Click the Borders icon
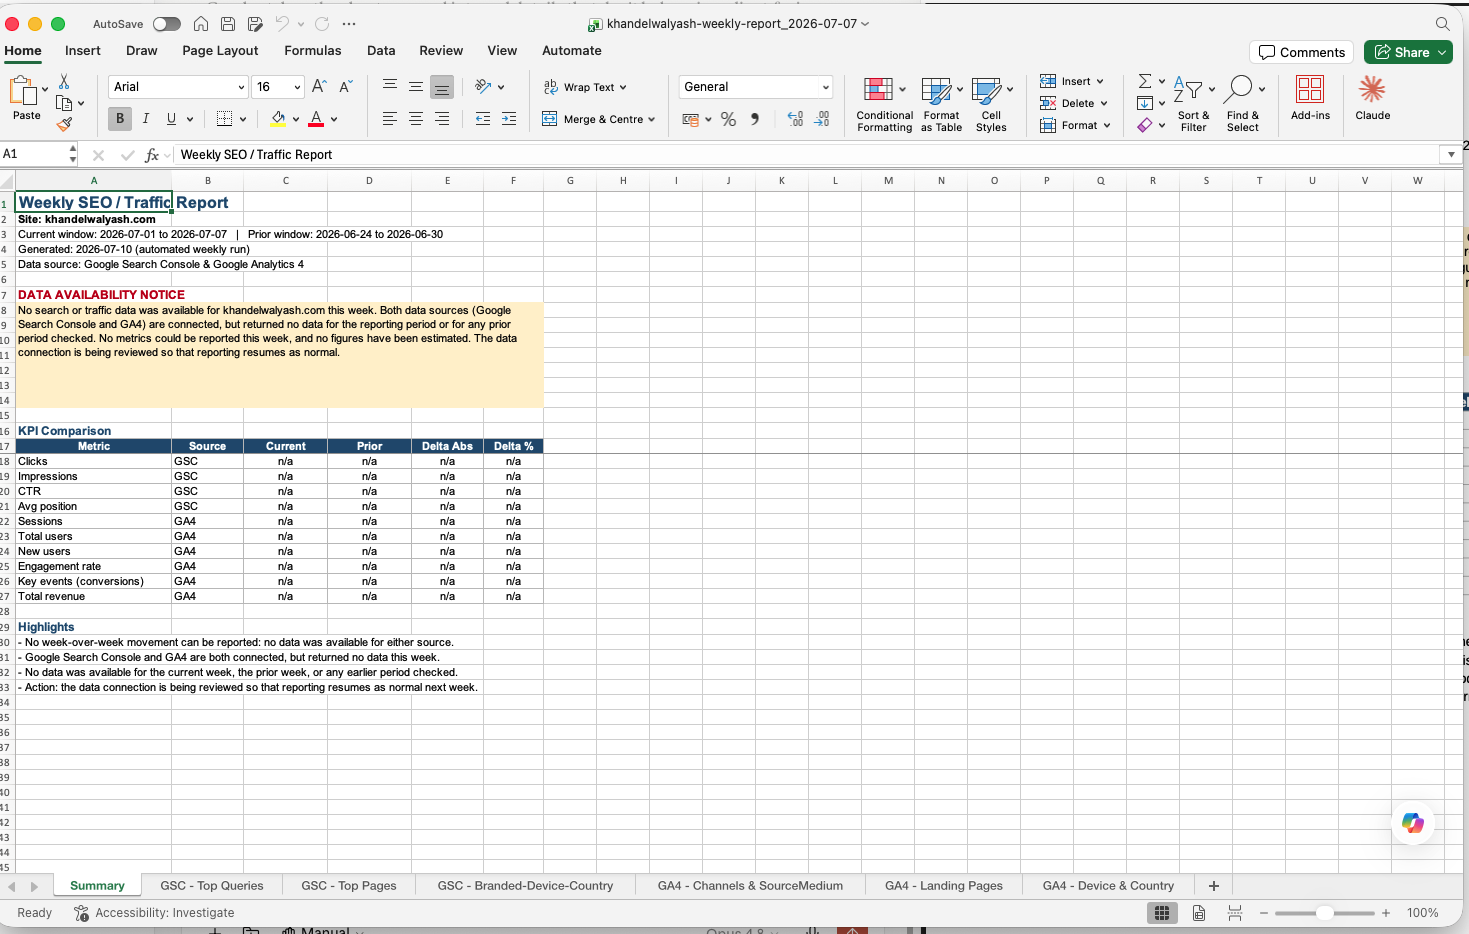The image size is (1469, 934). 224,119
